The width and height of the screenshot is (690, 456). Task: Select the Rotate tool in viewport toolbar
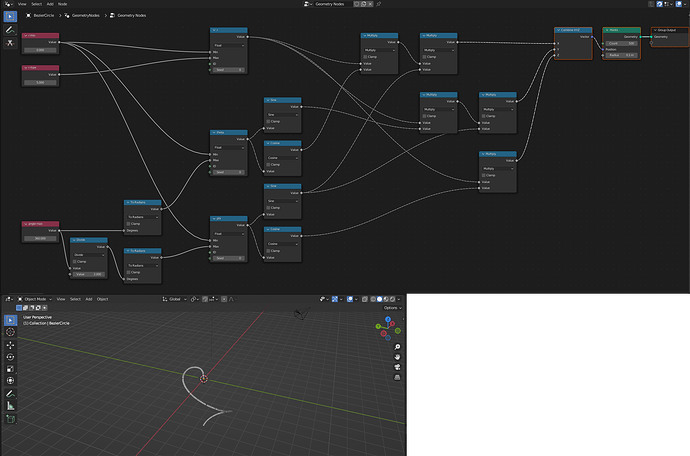(x=11, y=357)
